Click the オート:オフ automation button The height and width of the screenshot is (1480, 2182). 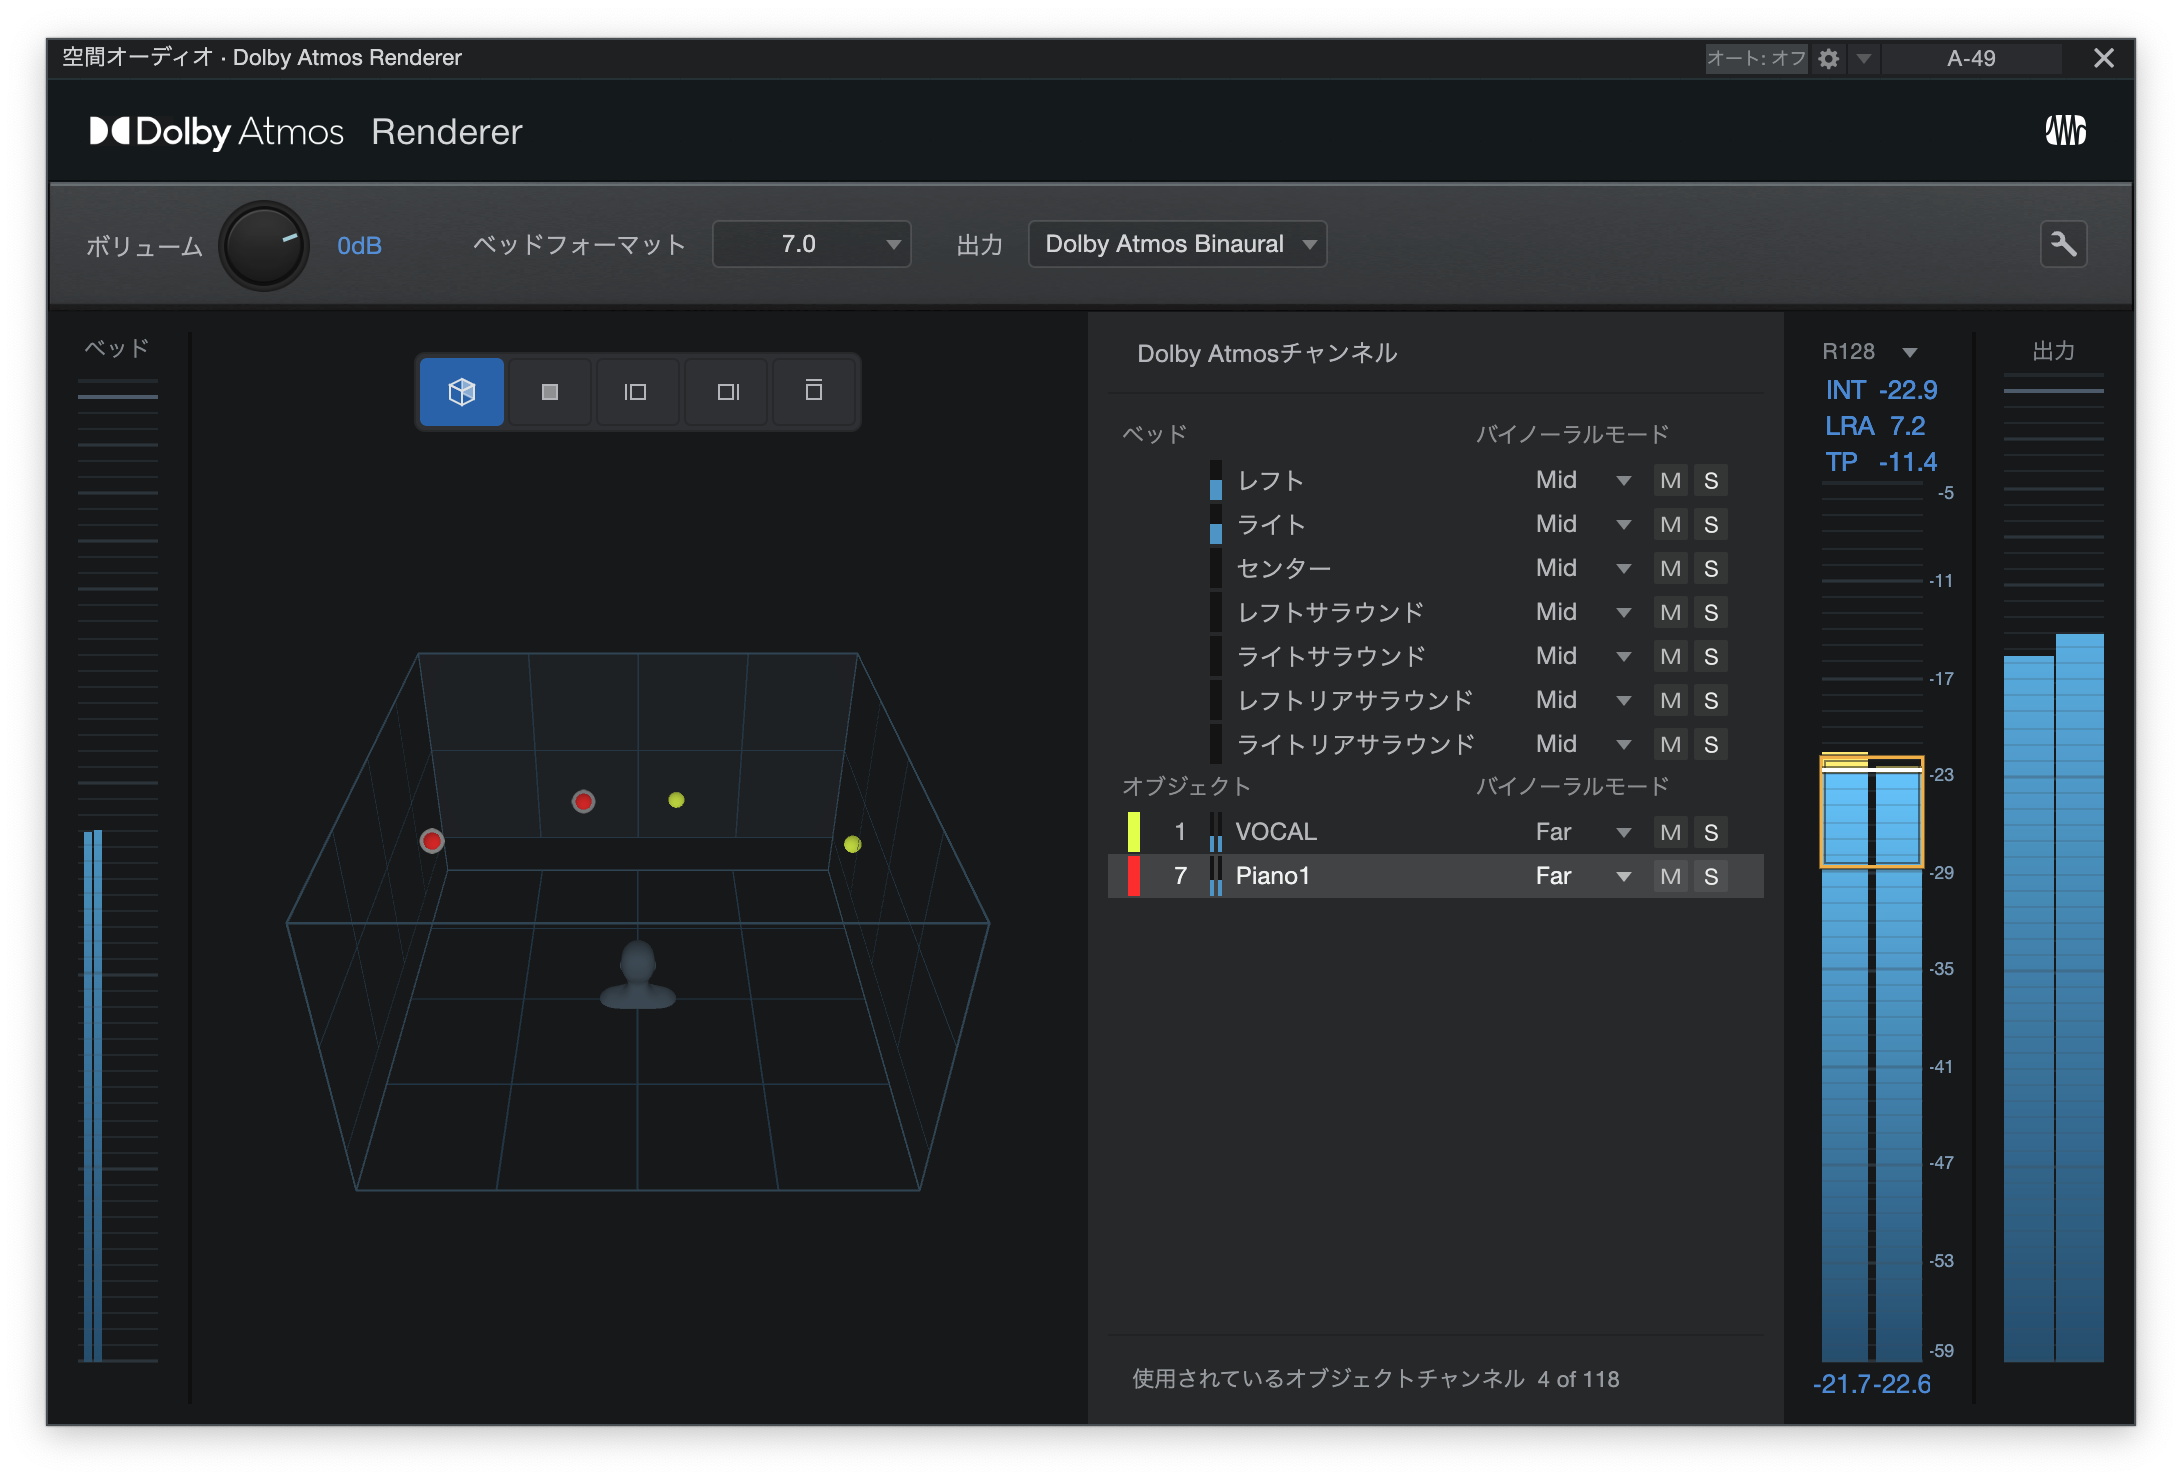coord(1756,59)
